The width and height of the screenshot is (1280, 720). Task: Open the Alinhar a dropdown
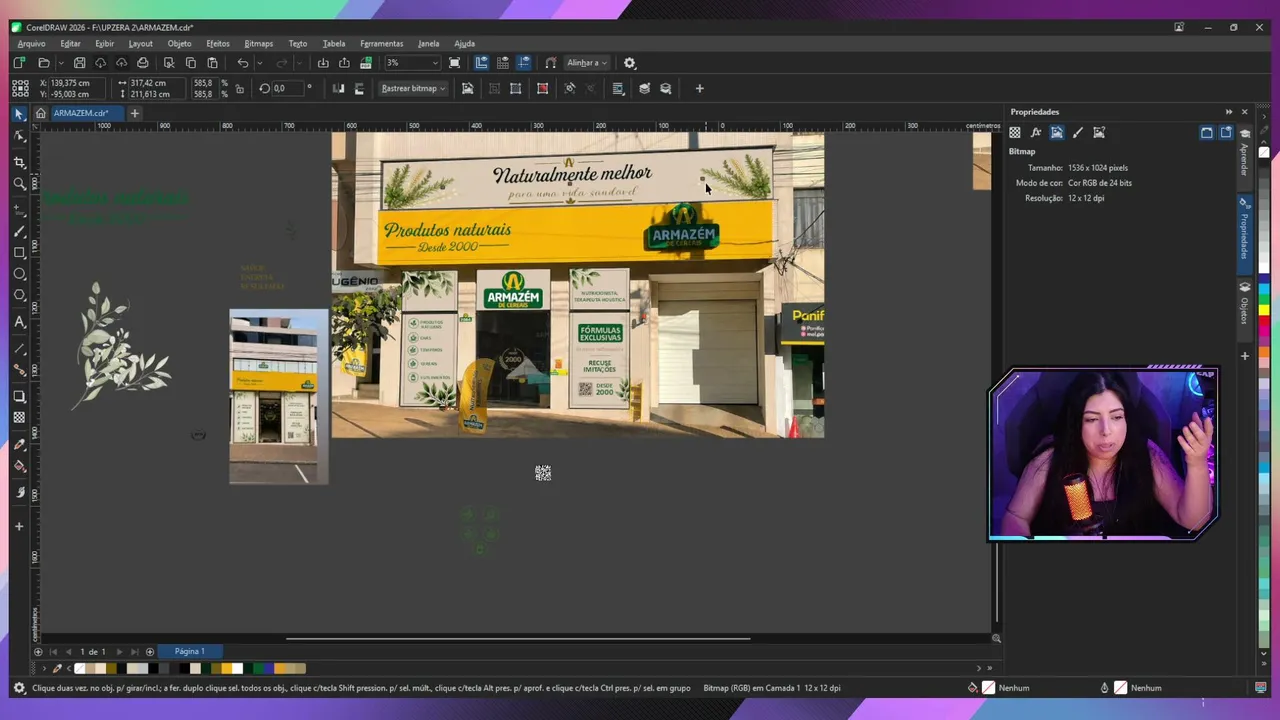(x=587, y=63)
